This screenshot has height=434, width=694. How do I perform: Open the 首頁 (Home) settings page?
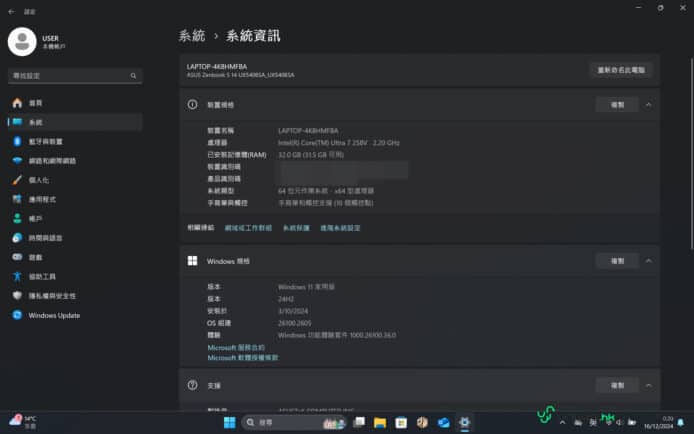tap(35, 103)
